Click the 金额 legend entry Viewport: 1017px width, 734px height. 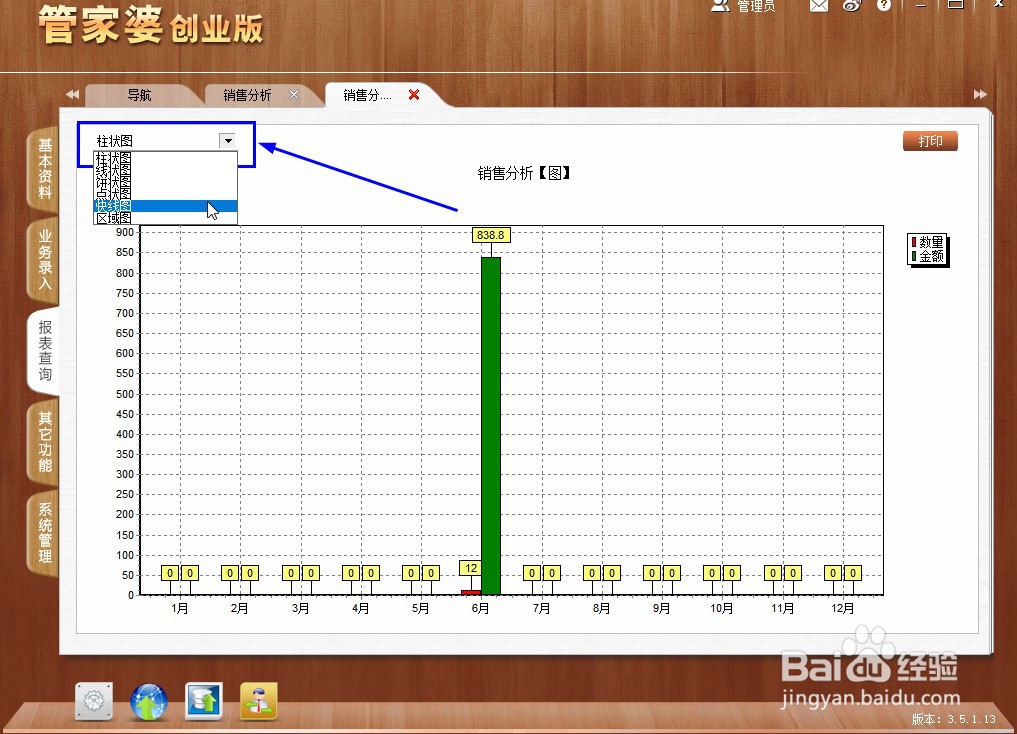(x=927, y=256)
